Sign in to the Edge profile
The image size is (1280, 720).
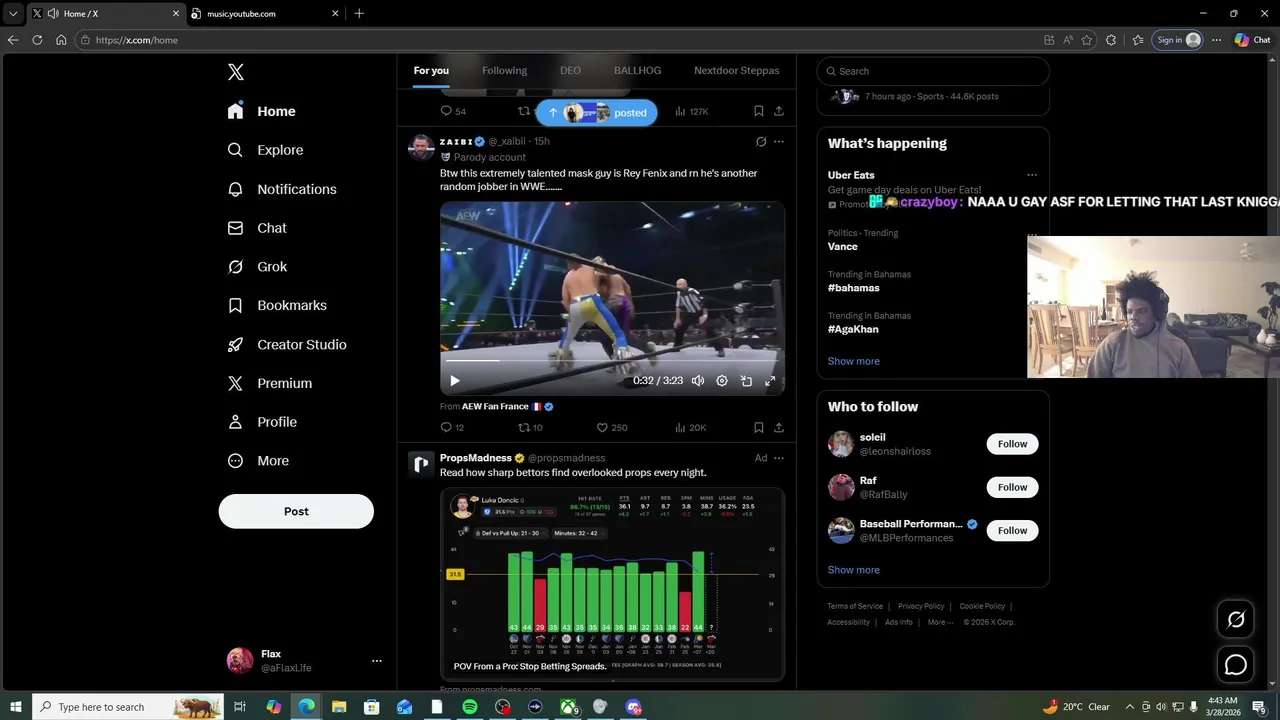pyautogui.click(x=1177, y=40)
